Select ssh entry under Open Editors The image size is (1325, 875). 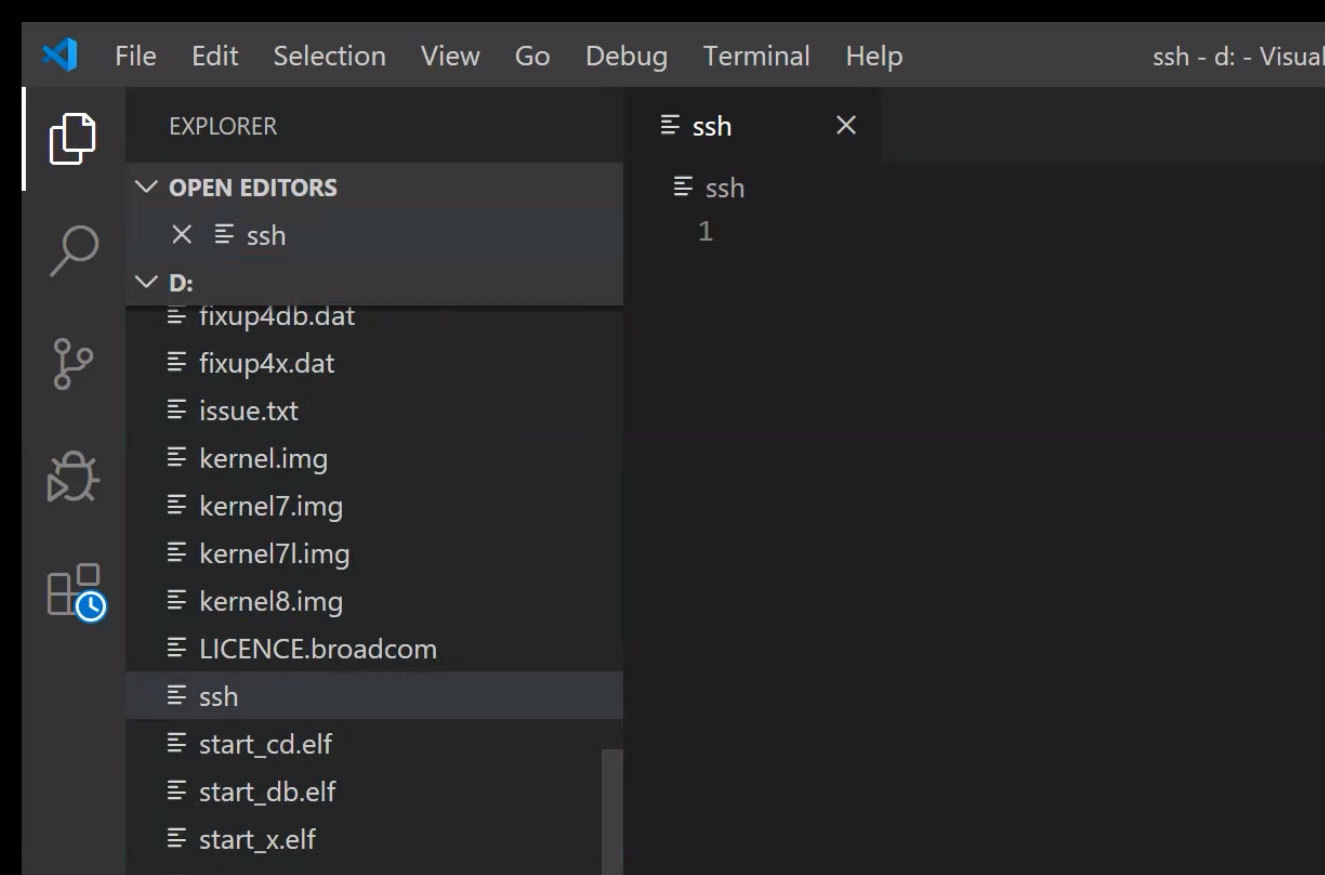375,235
